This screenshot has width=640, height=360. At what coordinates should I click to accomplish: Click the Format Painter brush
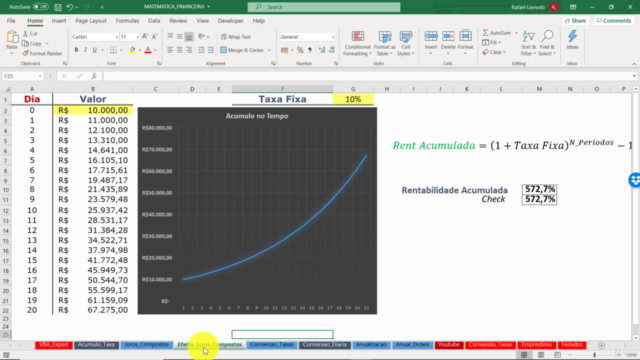click(x=25, y=53)
